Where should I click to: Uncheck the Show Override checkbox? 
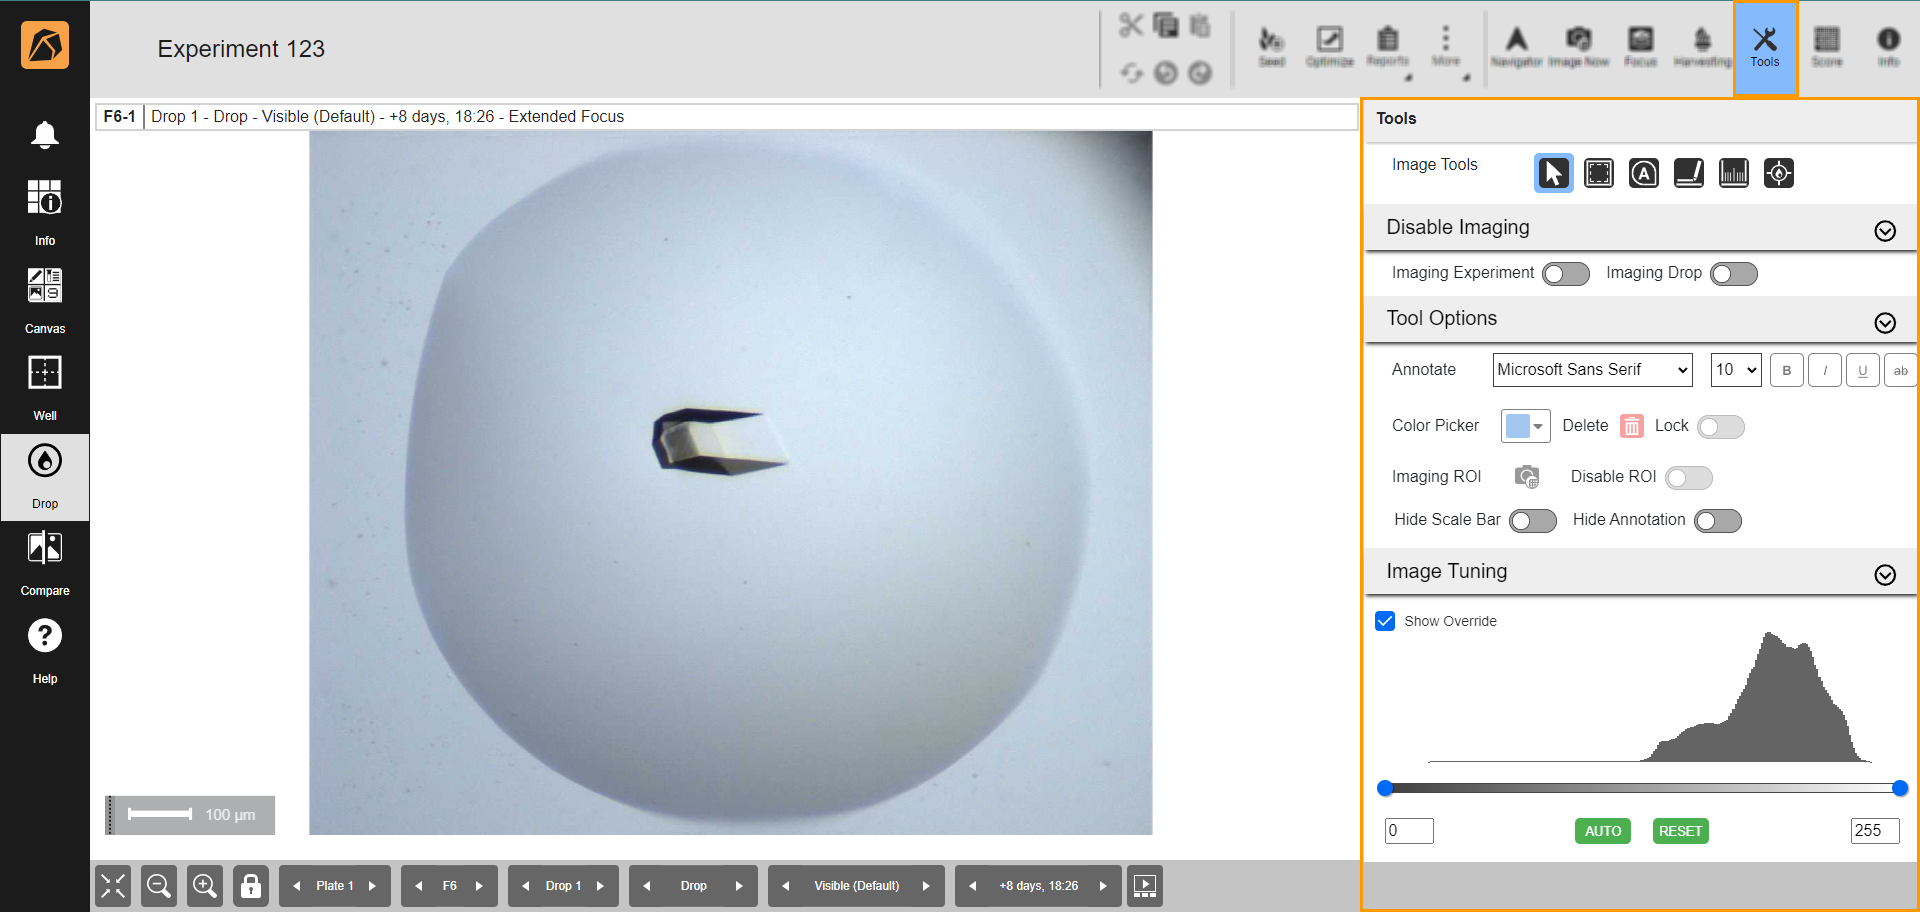1385,621
